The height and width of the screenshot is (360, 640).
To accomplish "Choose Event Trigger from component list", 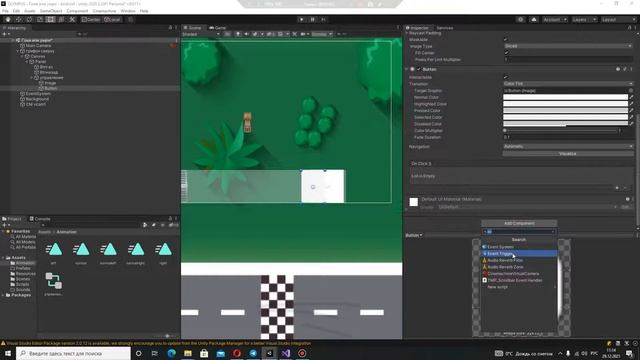I will 519,253.
